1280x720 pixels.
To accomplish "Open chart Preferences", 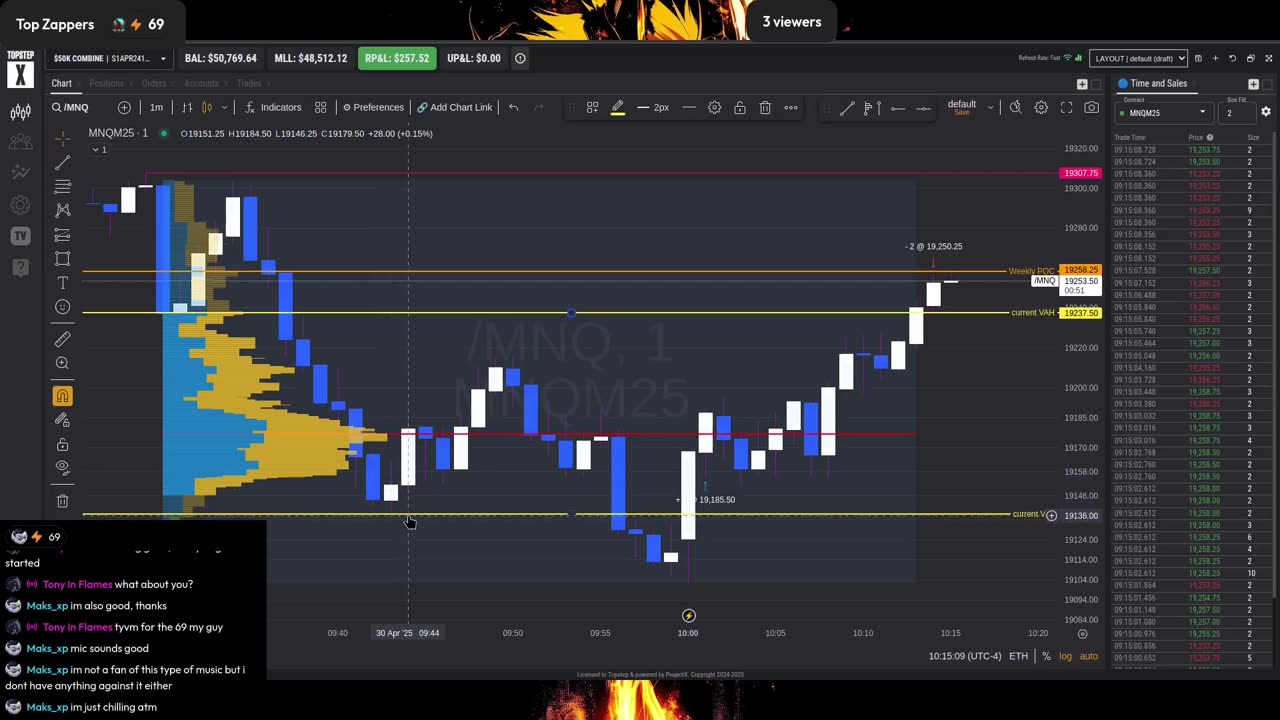I will pyautogui.click(x=373, y=107).
